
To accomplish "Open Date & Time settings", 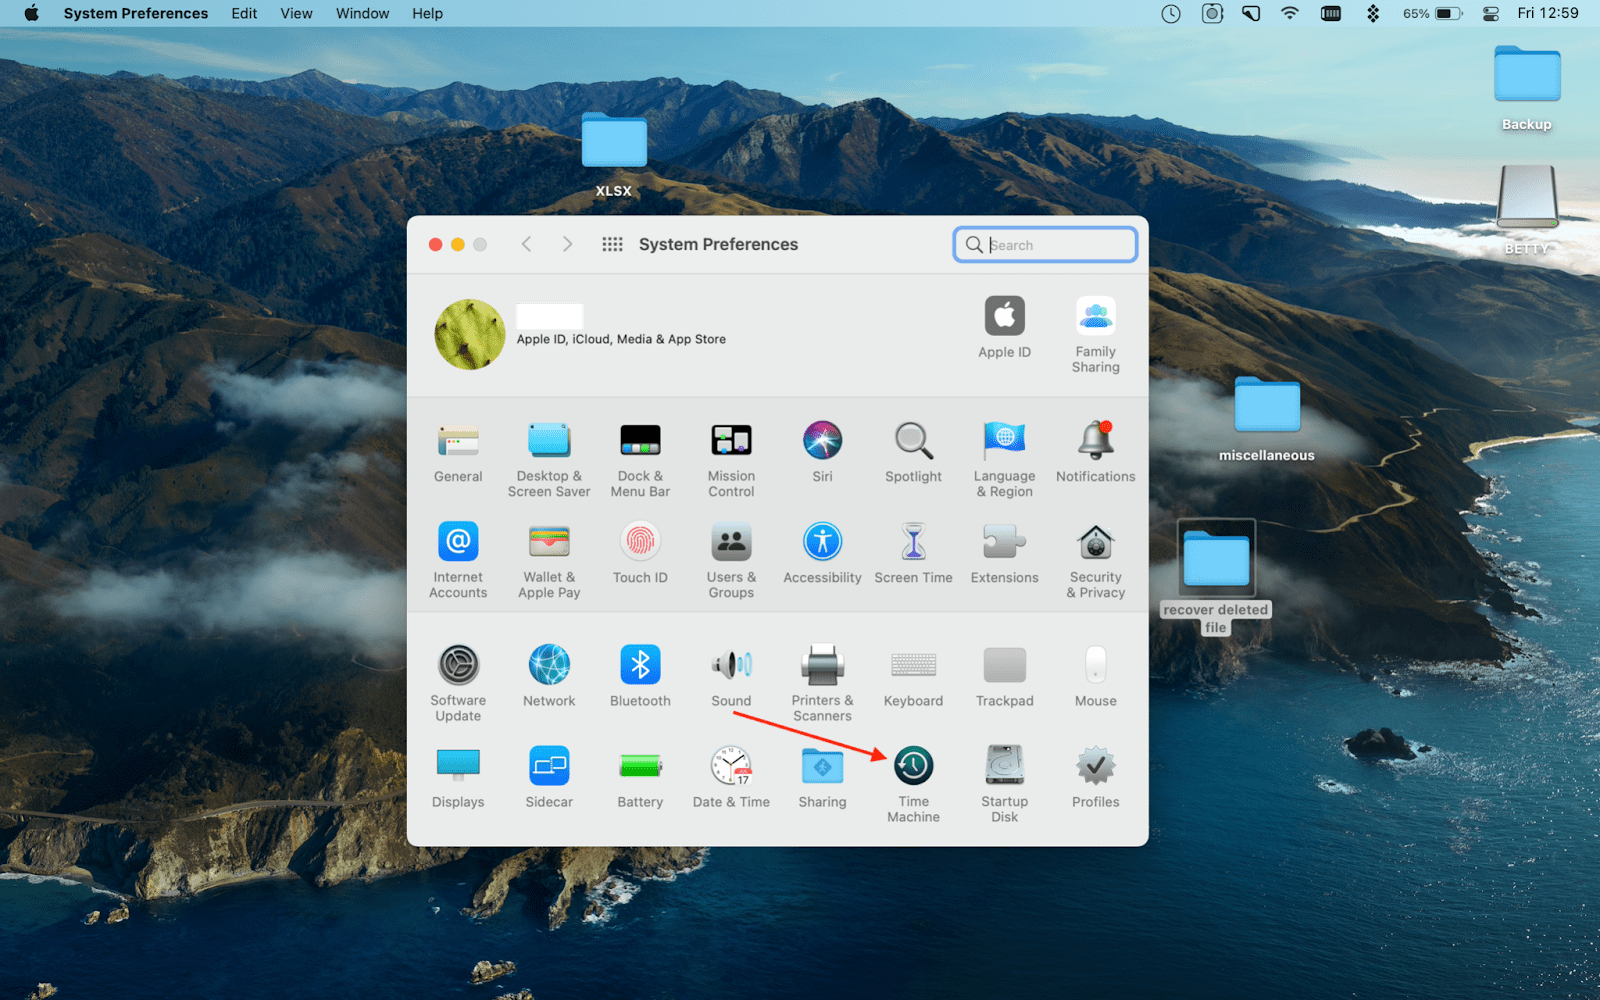I will [731, 777].
